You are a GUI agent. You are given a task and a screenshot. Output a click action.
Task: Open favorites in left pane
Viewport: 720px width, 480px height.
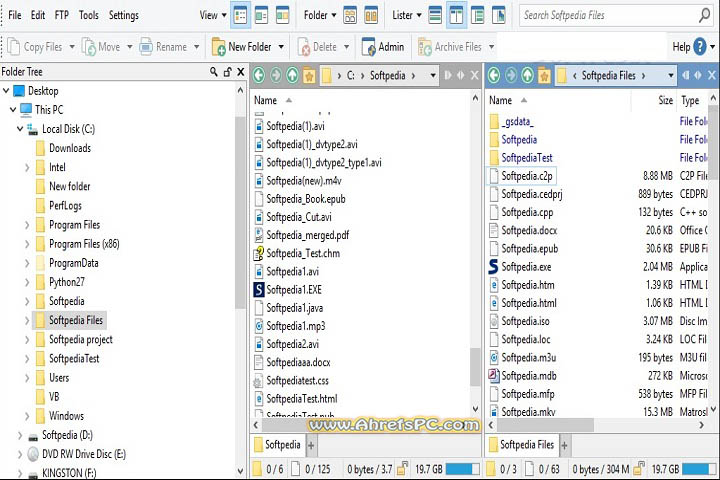tap(309, 75)
